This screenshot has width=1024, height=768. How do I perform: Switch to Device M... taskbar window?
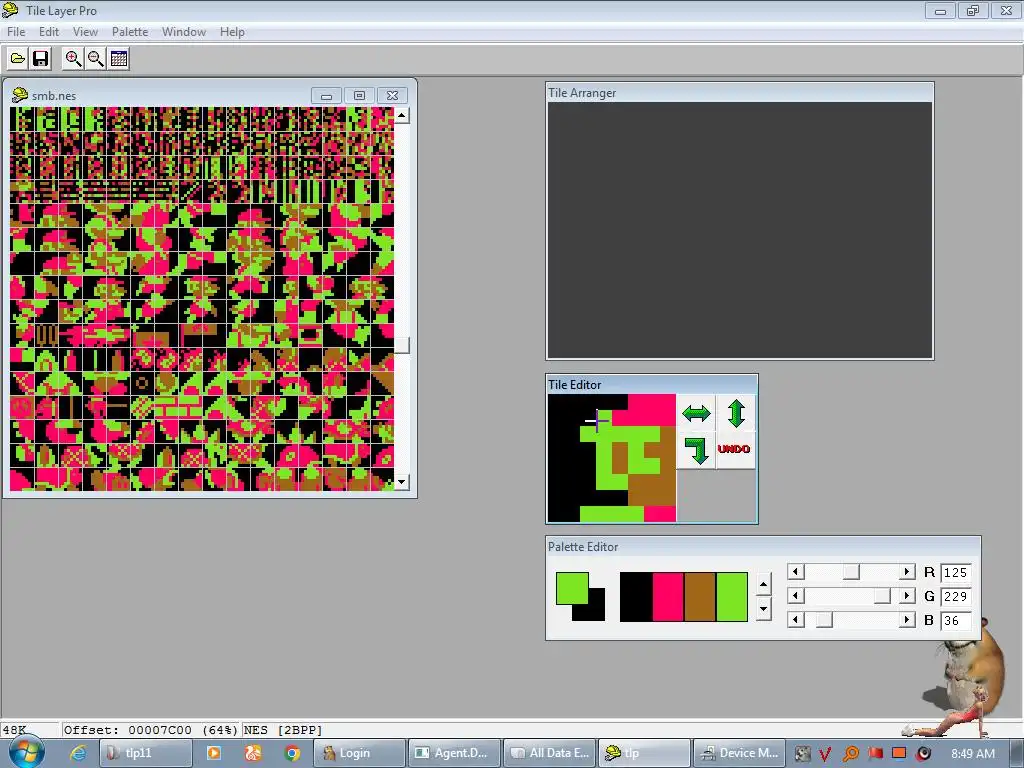(739, 753)
